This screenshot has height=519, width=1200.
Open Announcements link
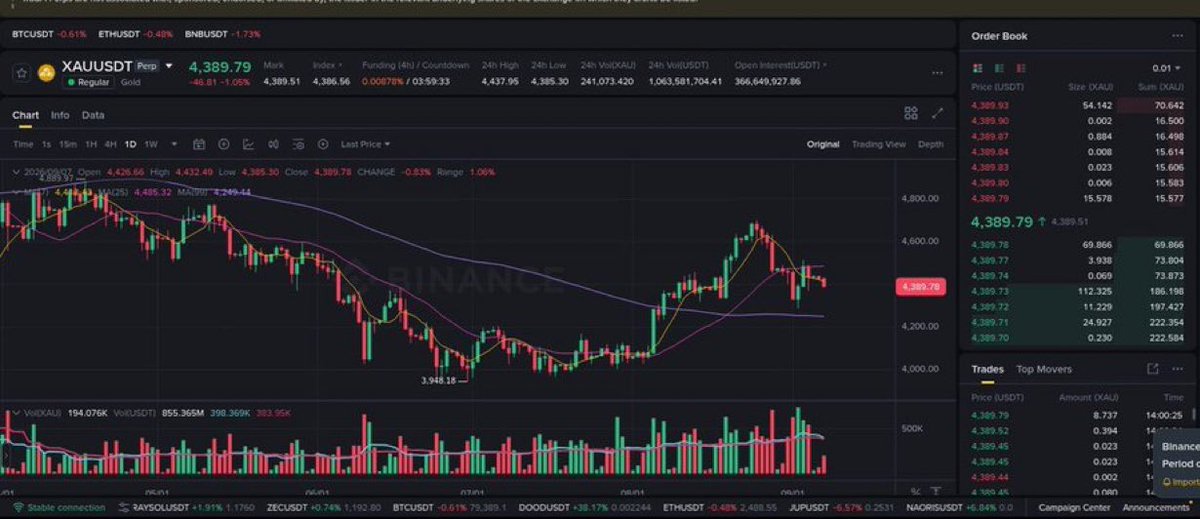tap(1156, 508)
